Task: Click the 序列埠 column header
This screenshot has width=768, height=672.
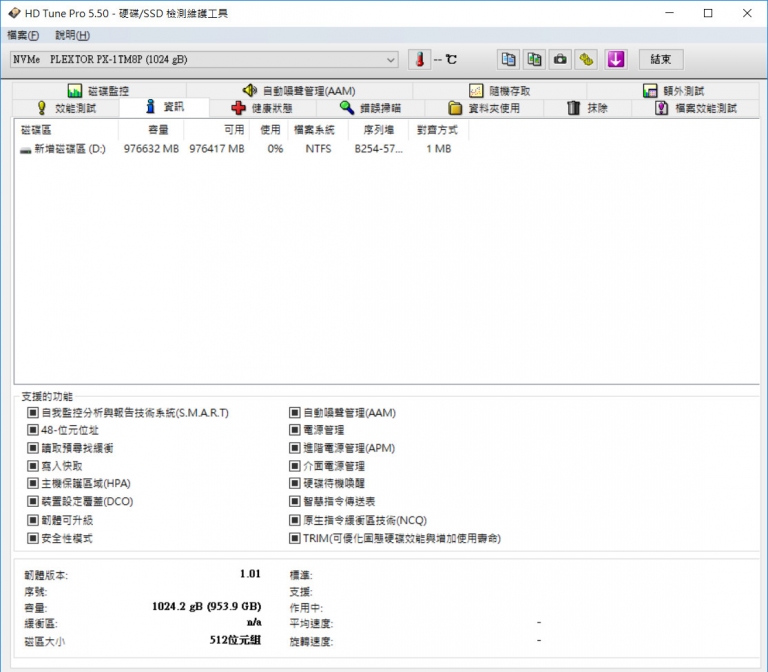Action: coord(379,130)
